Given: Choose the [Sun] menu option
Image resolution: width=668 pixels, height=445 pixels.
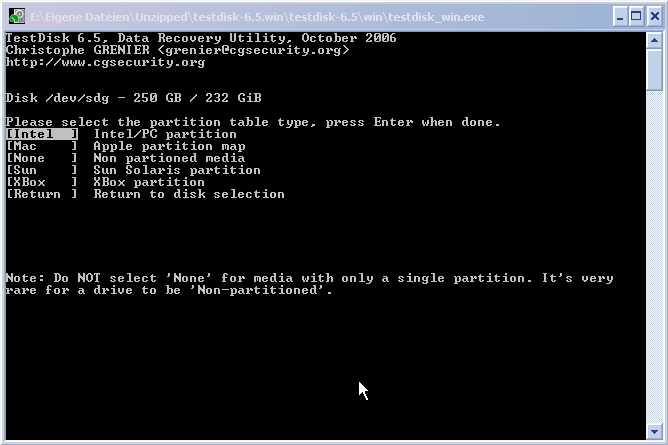Looking at the screenshot, I should coord(42,170).
